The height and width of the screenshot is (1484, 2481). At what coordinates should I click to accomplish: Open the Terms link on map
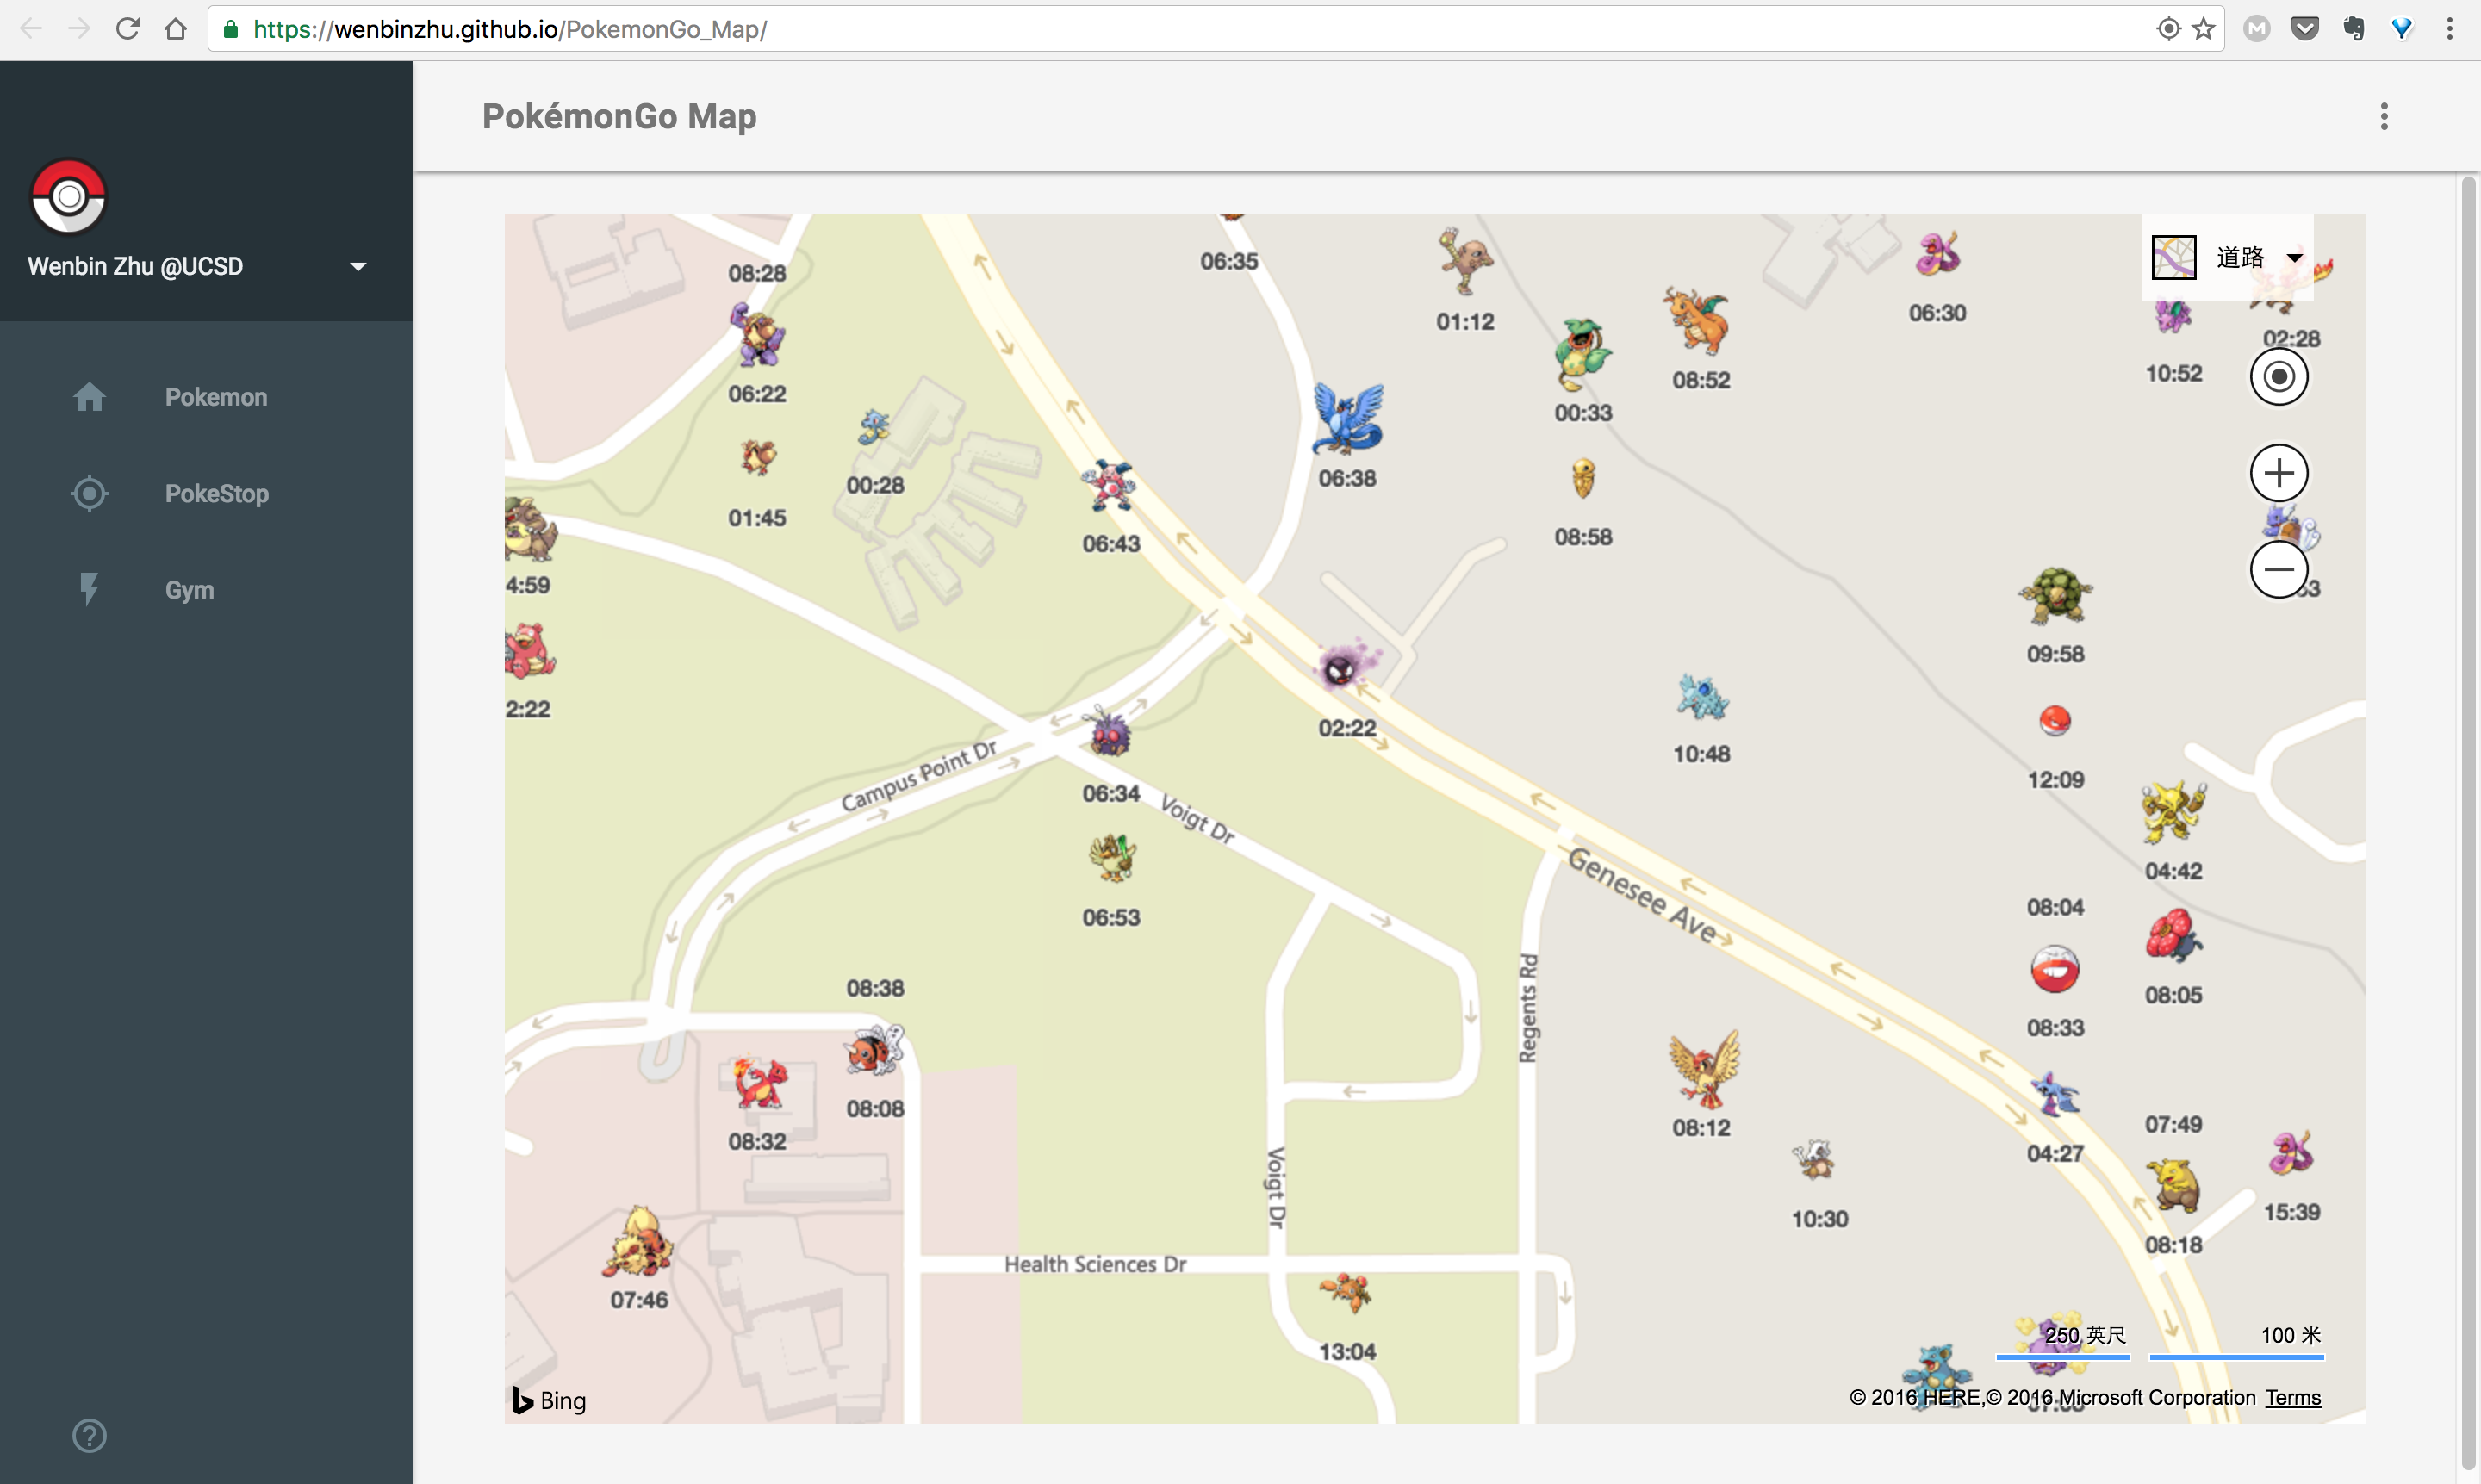(2292, 1397)
